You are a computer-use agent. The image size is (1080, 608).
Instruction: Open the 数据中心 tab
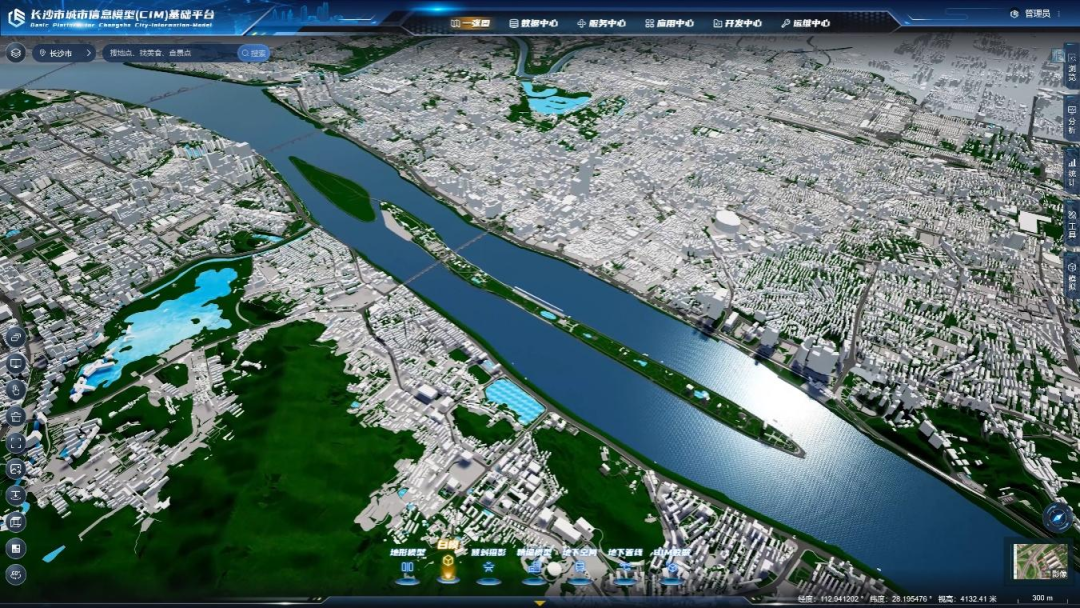(x=533, y=22)
